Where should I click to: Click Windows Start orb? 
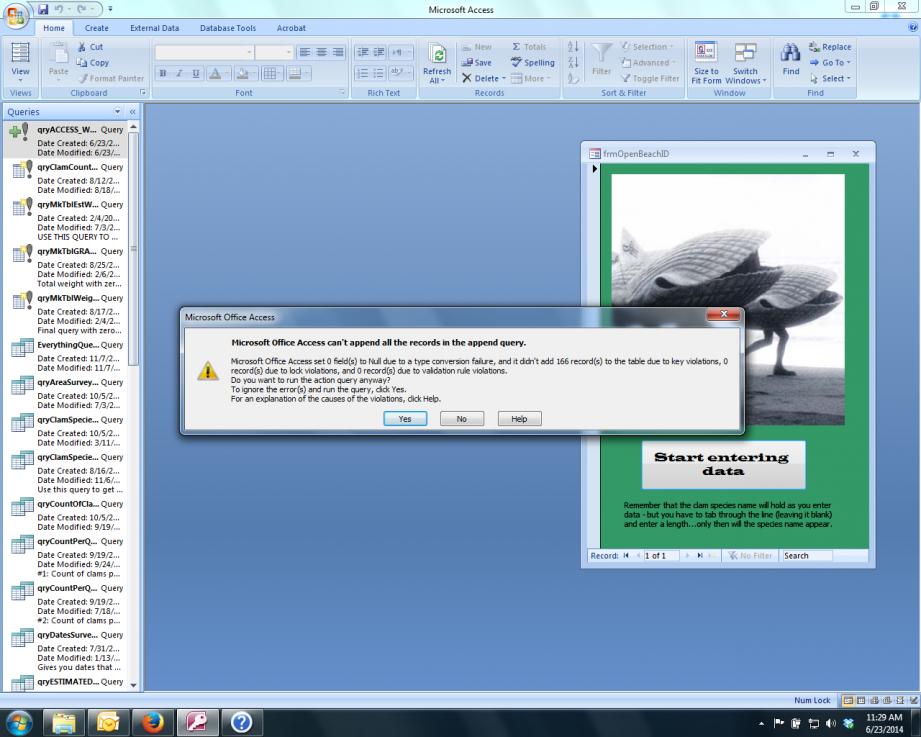[19, 722]
